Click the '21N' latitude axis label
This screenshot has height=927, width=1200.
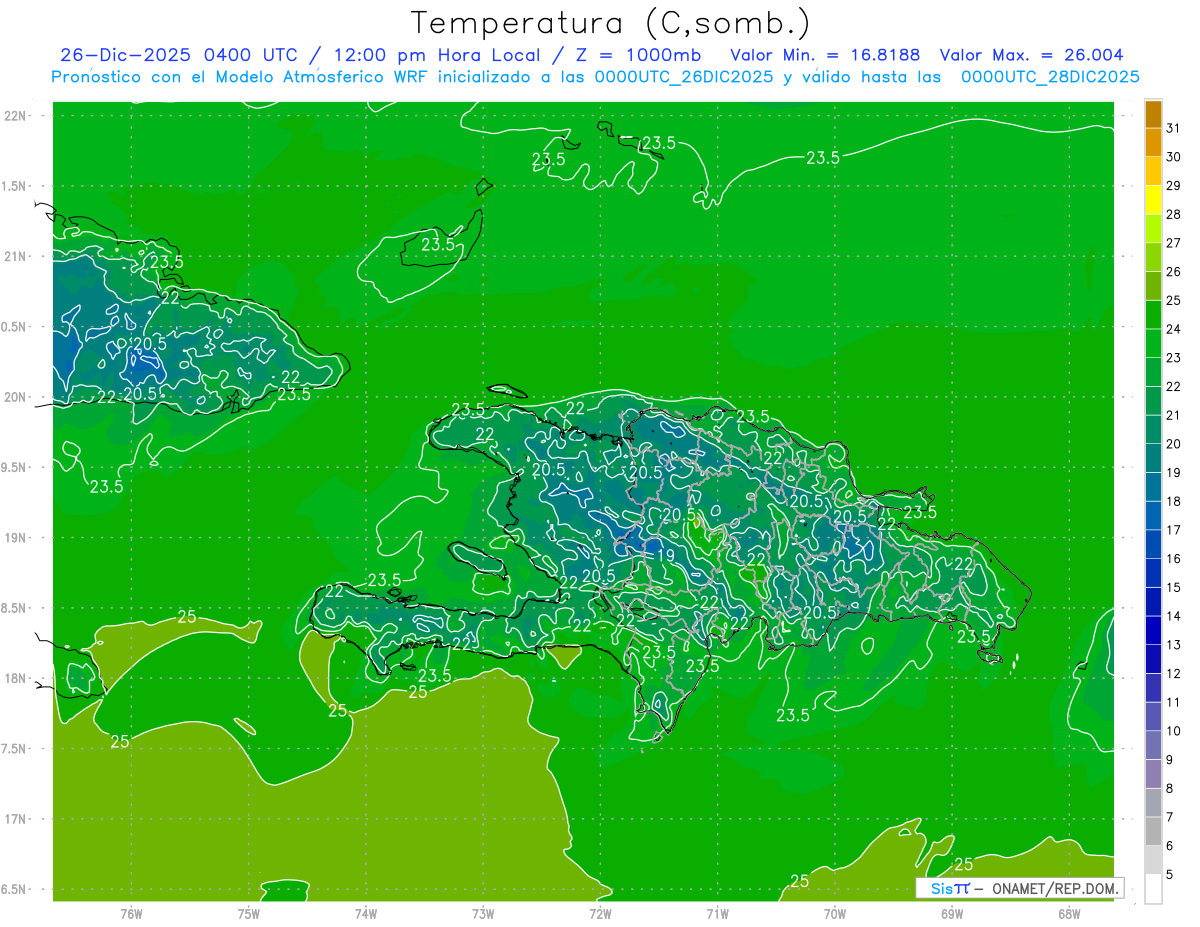(17, 257)
